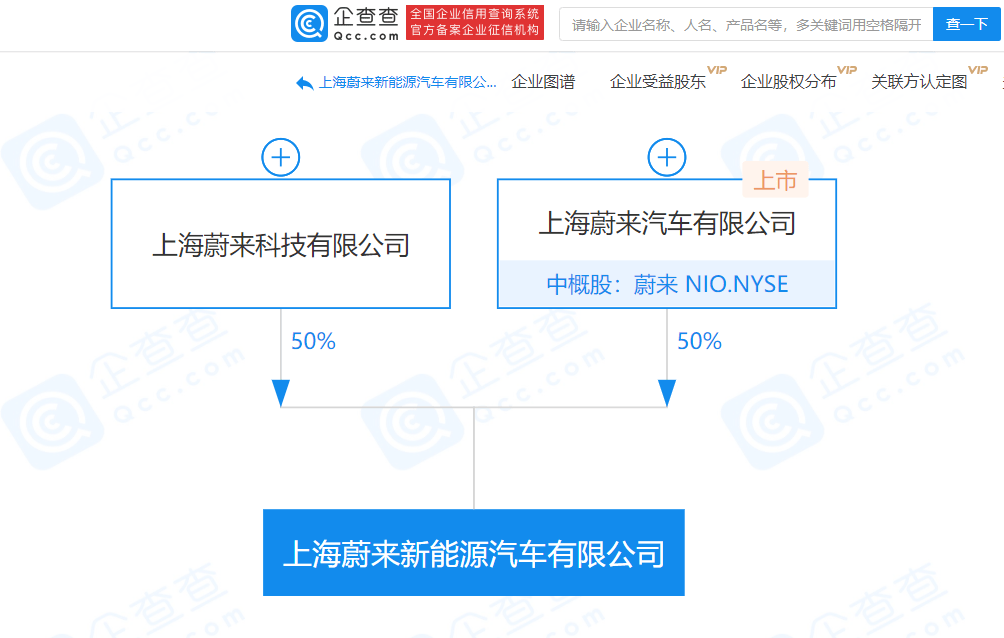The image size is (1004, 638).
Task: Expand shareholders above 上海蔚来汽车有限公司
Action: (x=667, y=158)
